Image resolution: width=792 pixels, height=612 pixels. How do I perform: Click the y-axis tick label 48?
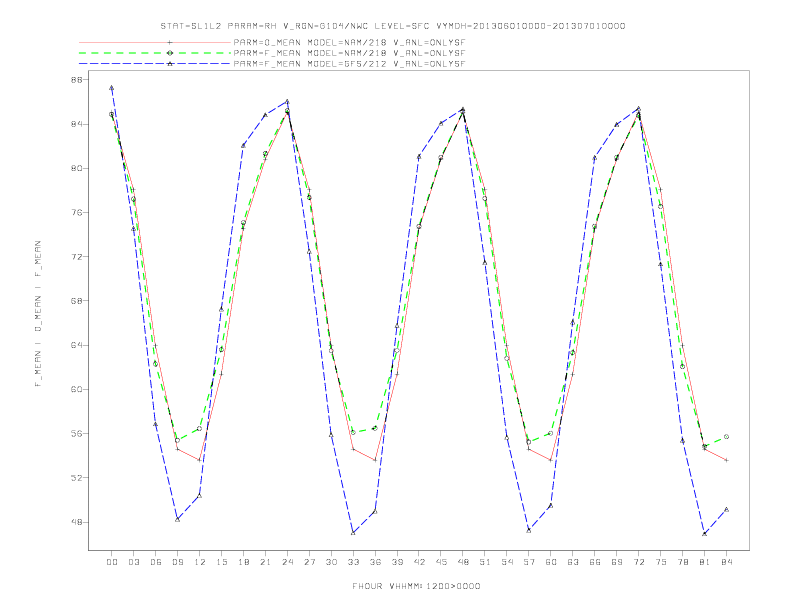pyautogui.click(x=78, y=522)
